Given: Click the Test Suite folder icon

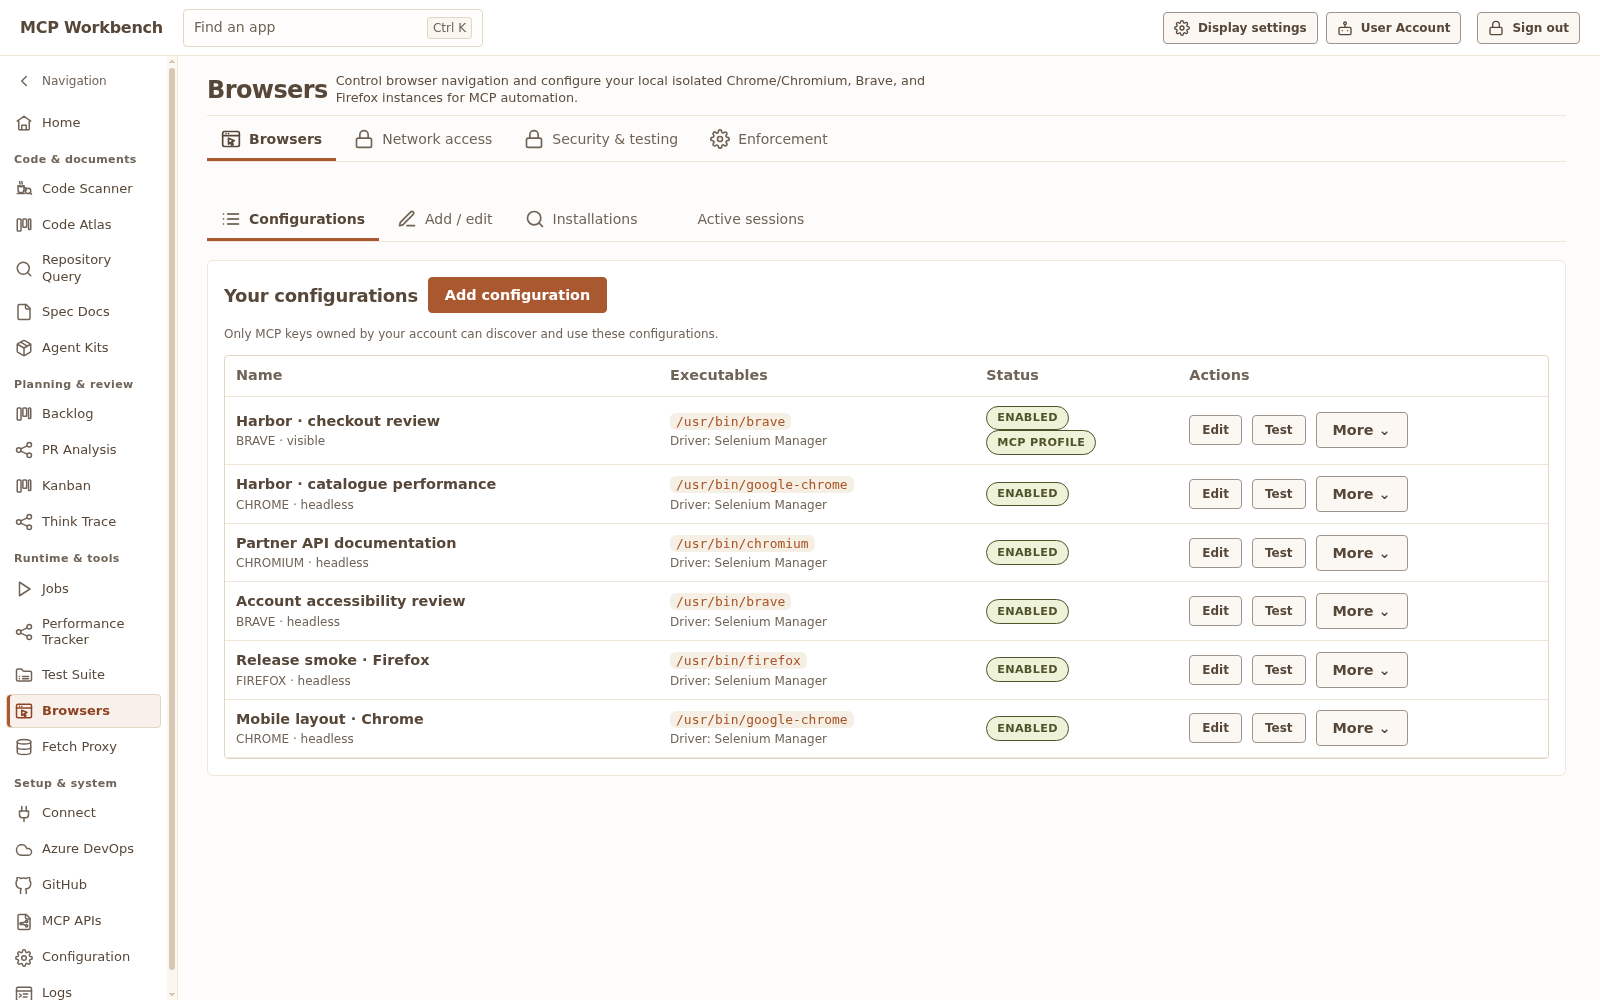Looking at the screenshot, I should tap(24, 675).
